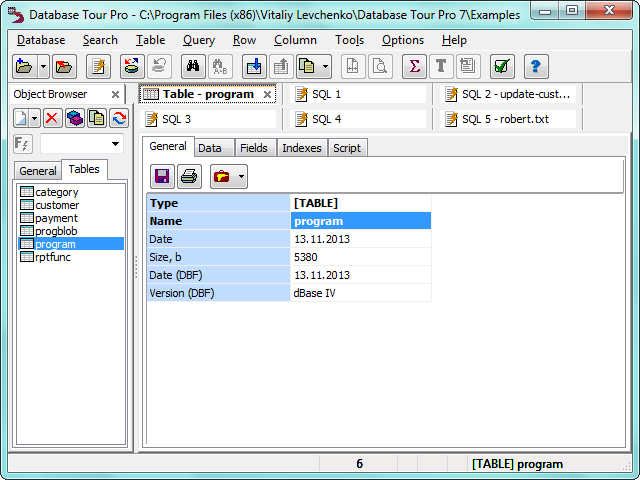This screenshot has width=640, height=480.
Task: Open the Column menu
Action: click(295, 40)
